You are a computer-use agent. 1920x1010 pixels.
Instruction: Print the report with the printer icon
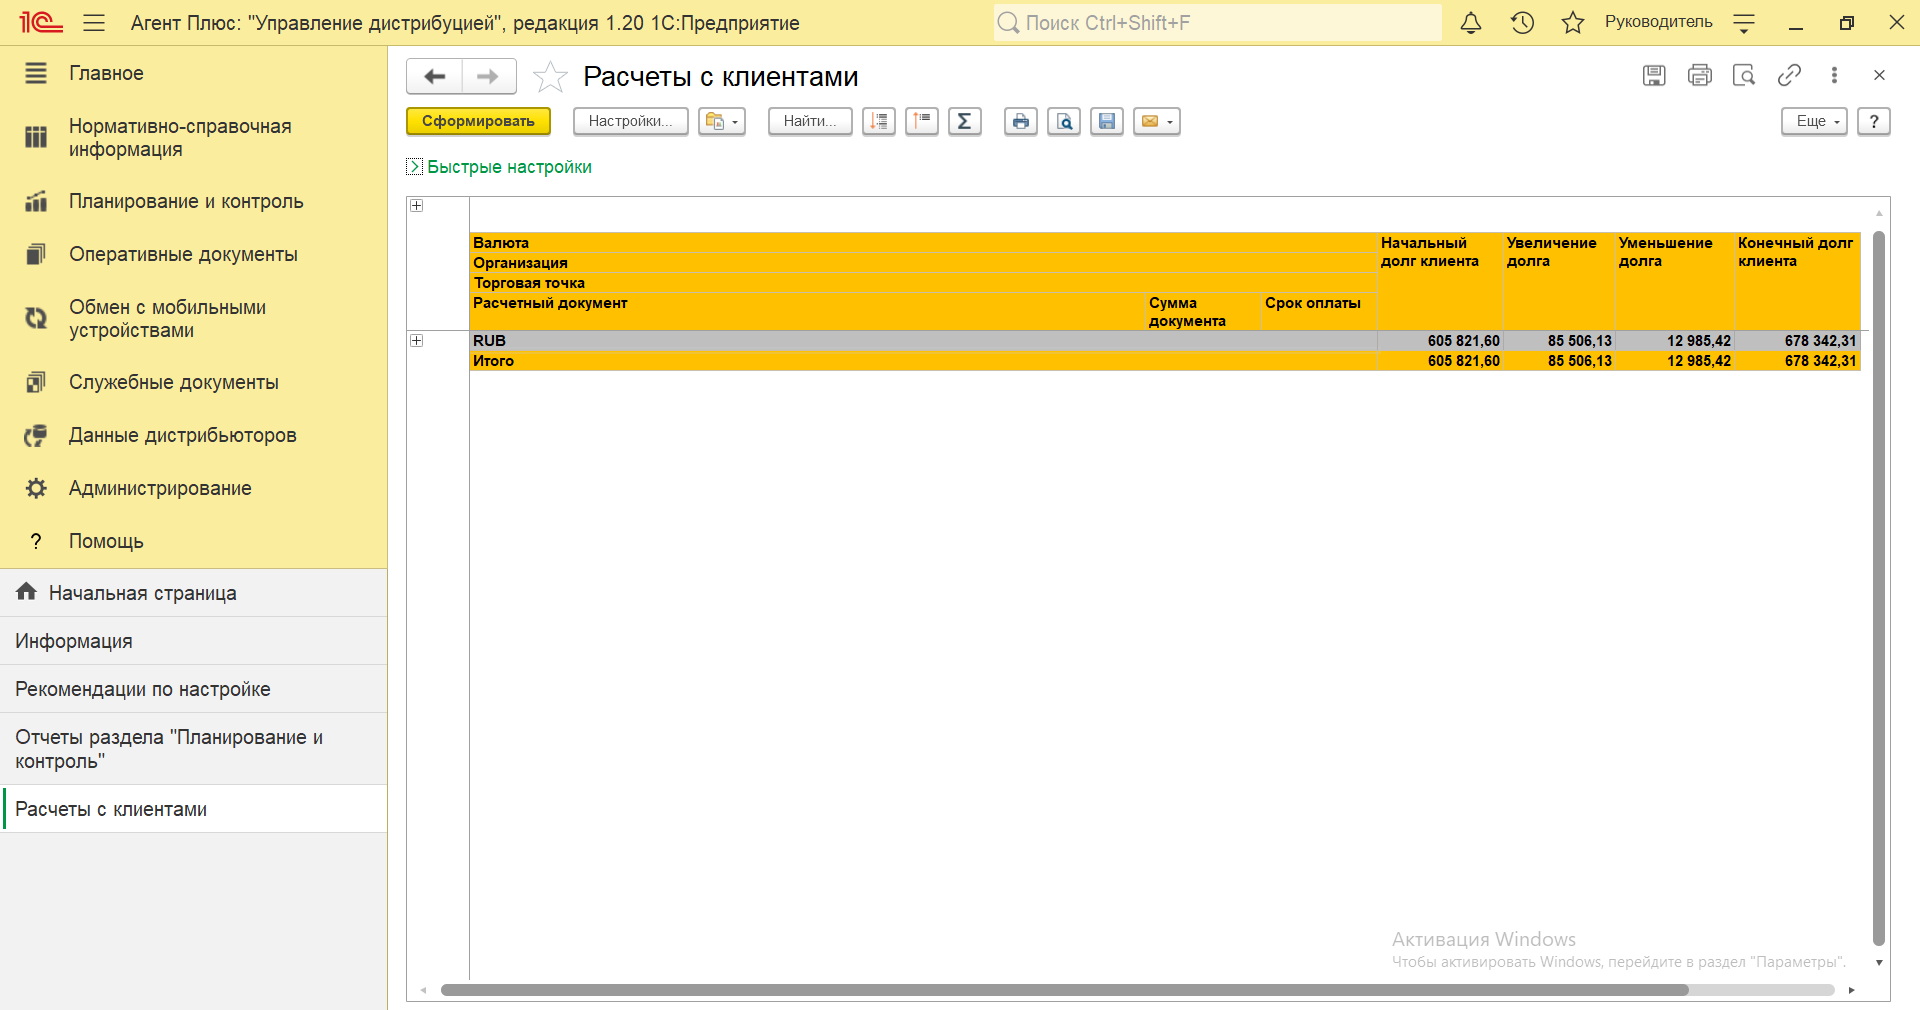(x=1021, y=121)
